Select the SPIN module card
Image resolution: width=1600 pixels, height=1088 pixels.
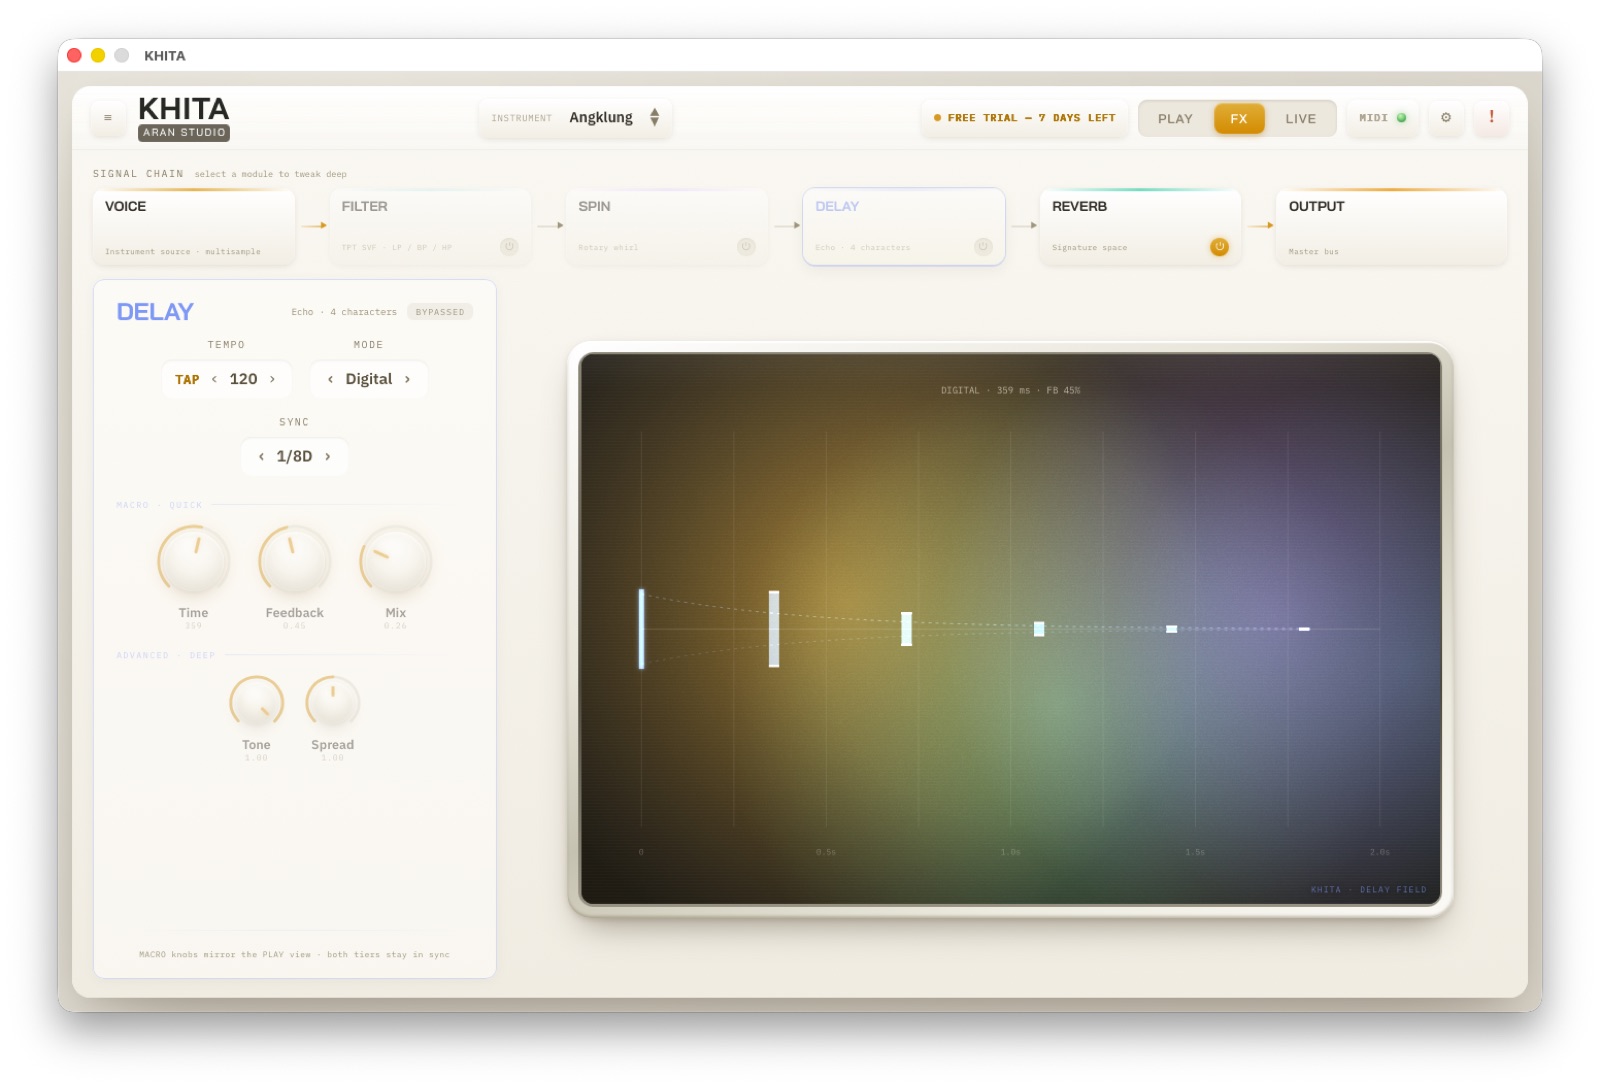pos(667,227)
